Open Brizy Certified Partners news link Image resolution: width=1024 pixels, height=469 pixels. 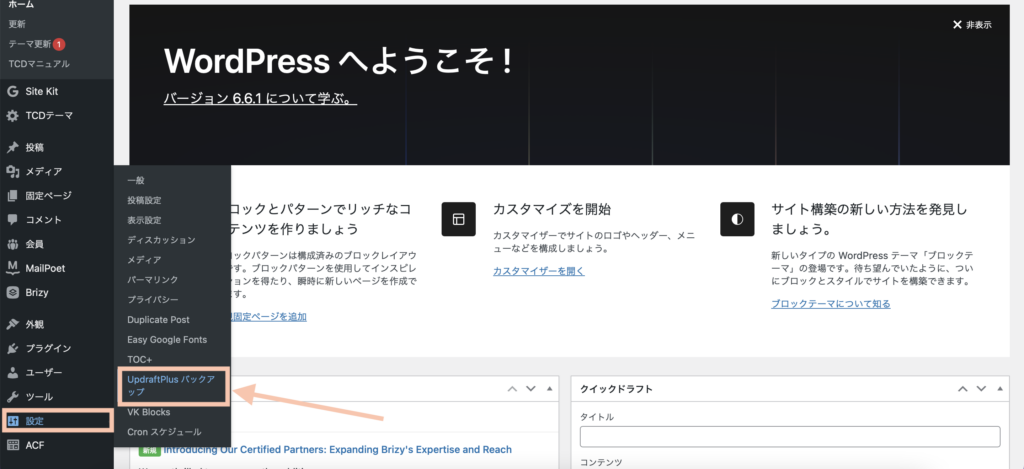tap(338, 449)
